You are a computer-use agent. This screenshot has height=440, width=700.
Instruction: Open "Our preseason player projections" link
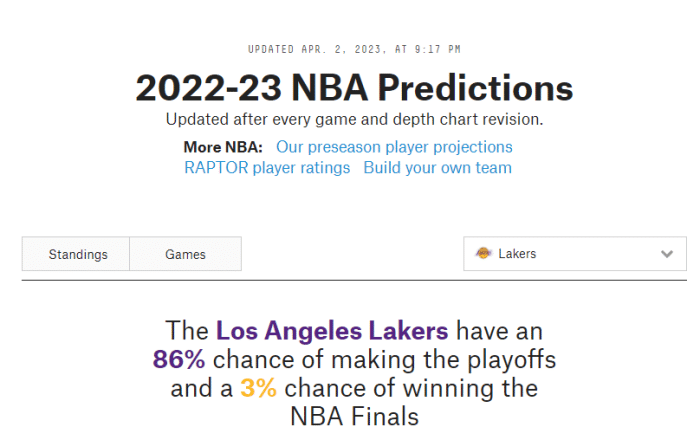[x=394, y=147]
